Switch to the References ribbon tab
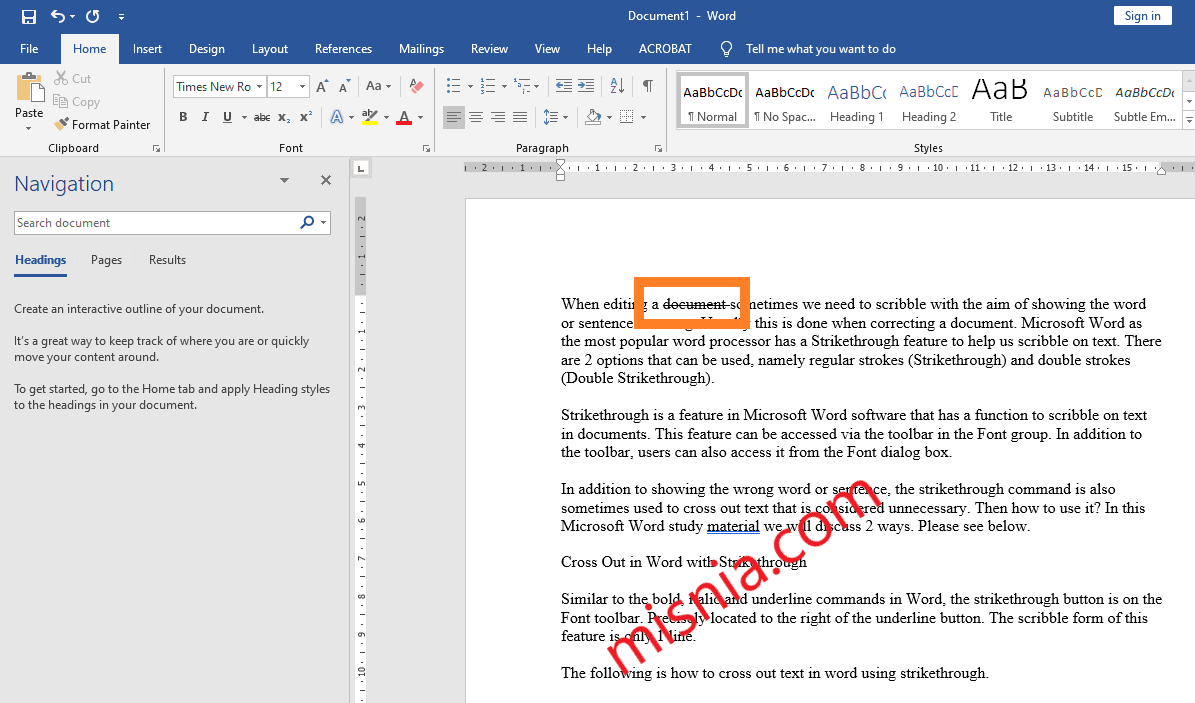The width and height of the screenshot is (1195, 703). click(343, 48)
